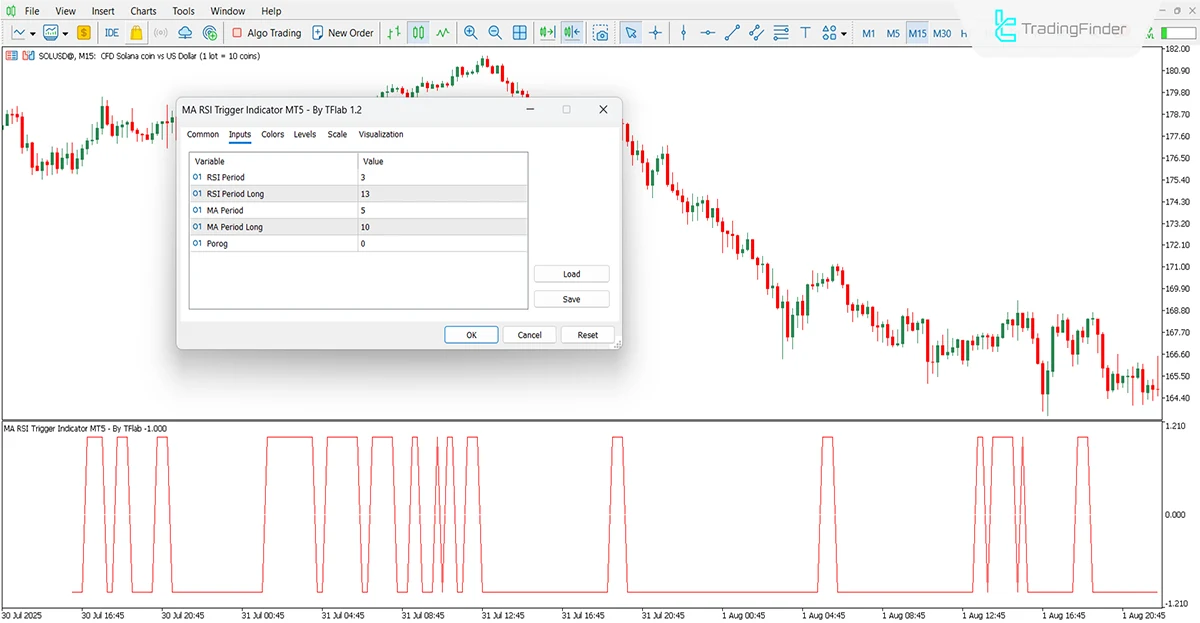Select the candlestick chart mode
This screenshot has width=1200, height=623.
418,32
